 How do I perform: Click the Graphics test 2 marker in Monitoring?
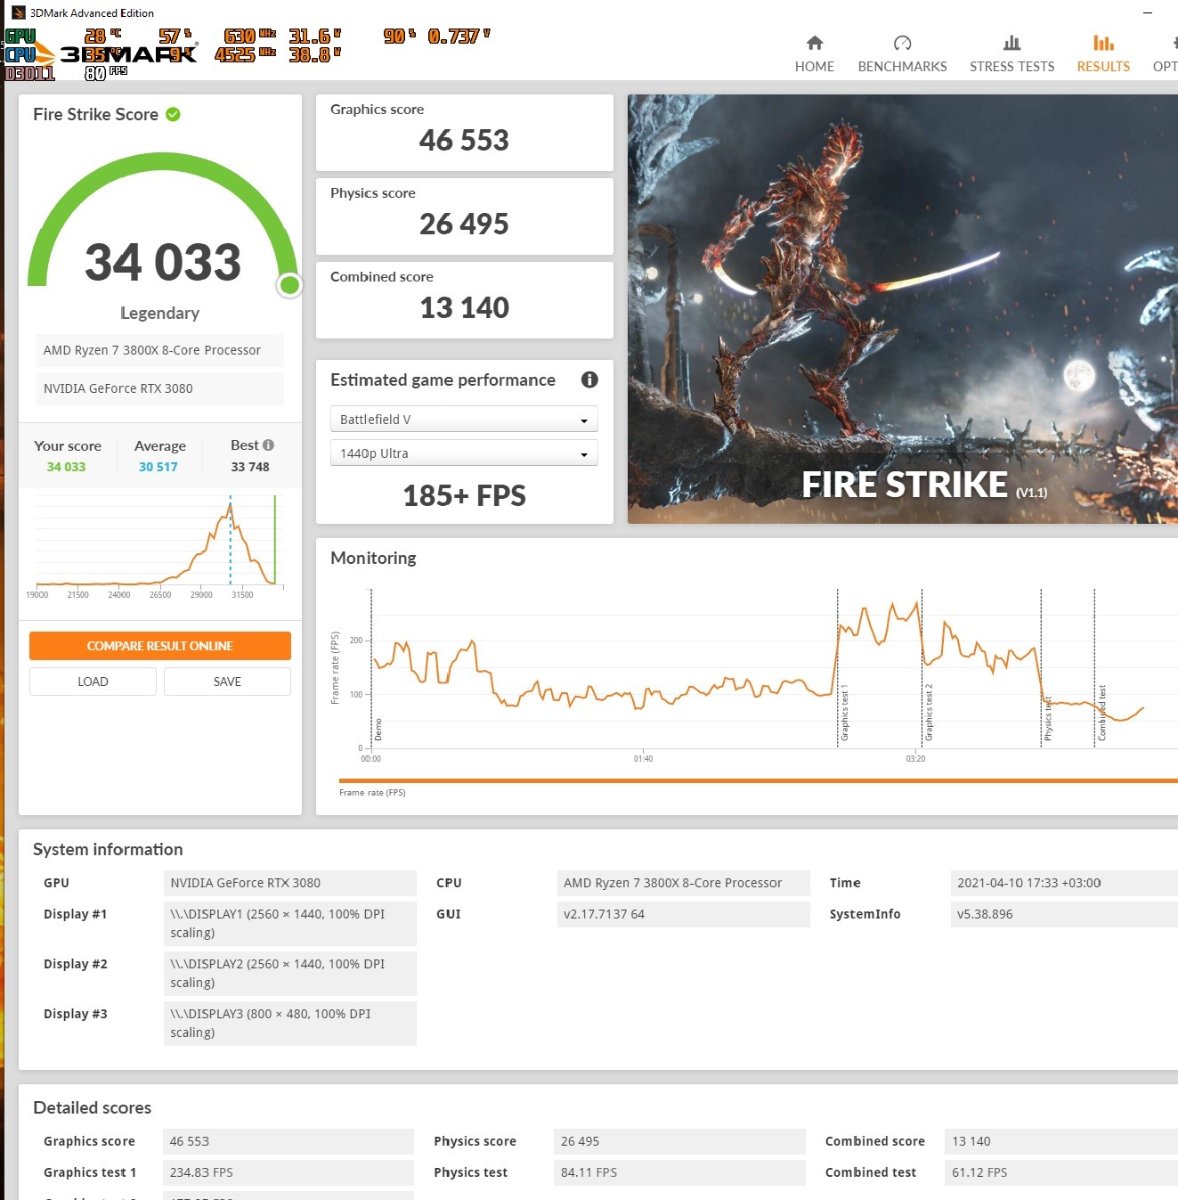click(927, 712)
